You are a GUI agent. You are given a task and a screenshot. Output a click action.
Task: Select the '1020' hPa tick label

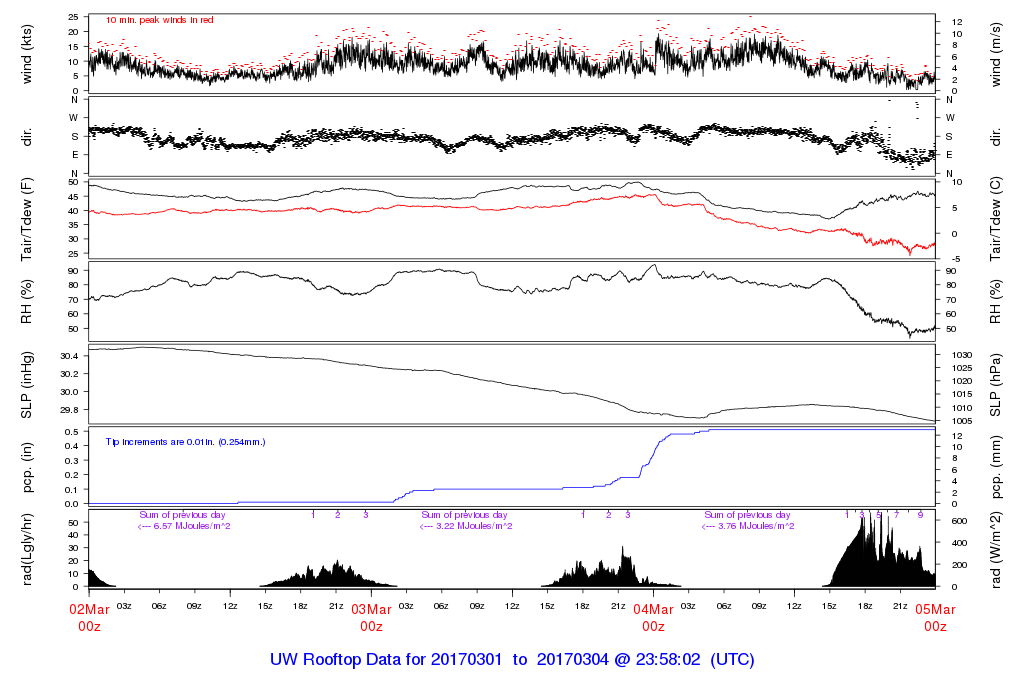tap(962, 381)
